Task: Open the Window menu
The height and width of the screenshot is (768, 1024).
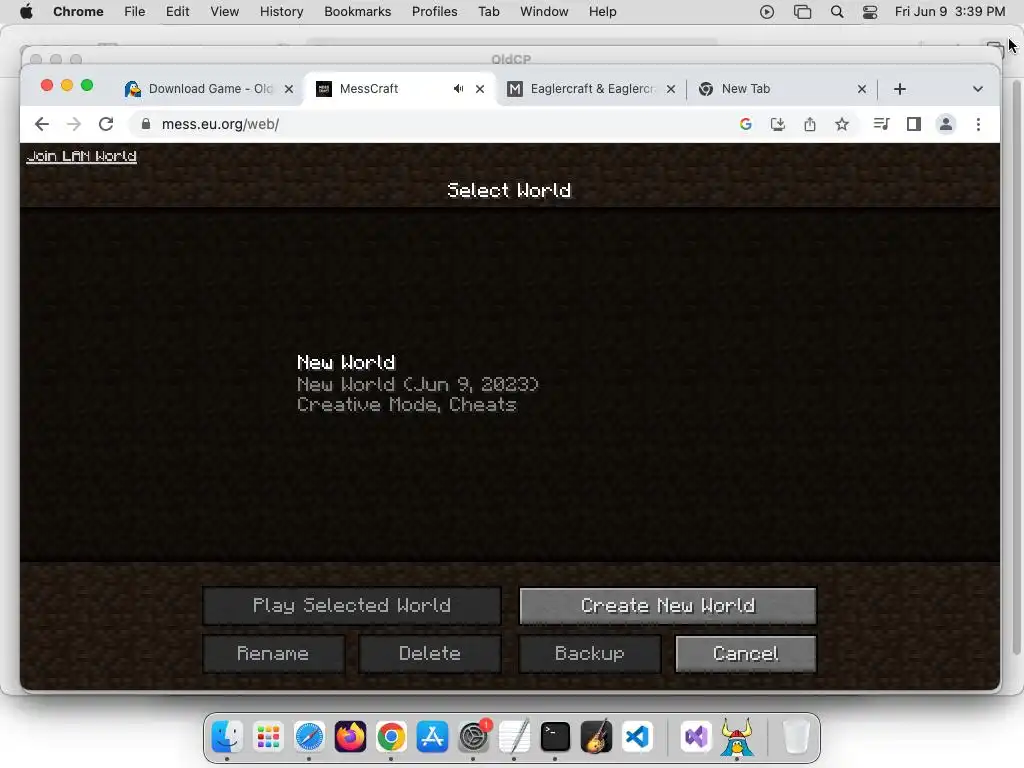Action: coord(544,12)
